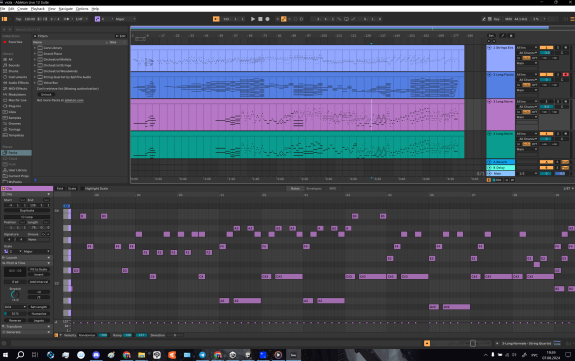Toggle the track activator on 1 Strings Ens track
575x361 pixels.
[x=546, y=48]
